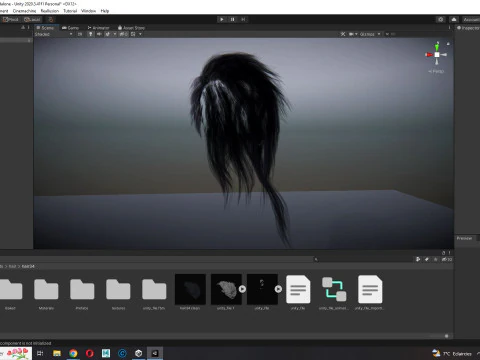
Task: Select the unity_file prefab variant asset icon
Action: click(x=334, y=289)
